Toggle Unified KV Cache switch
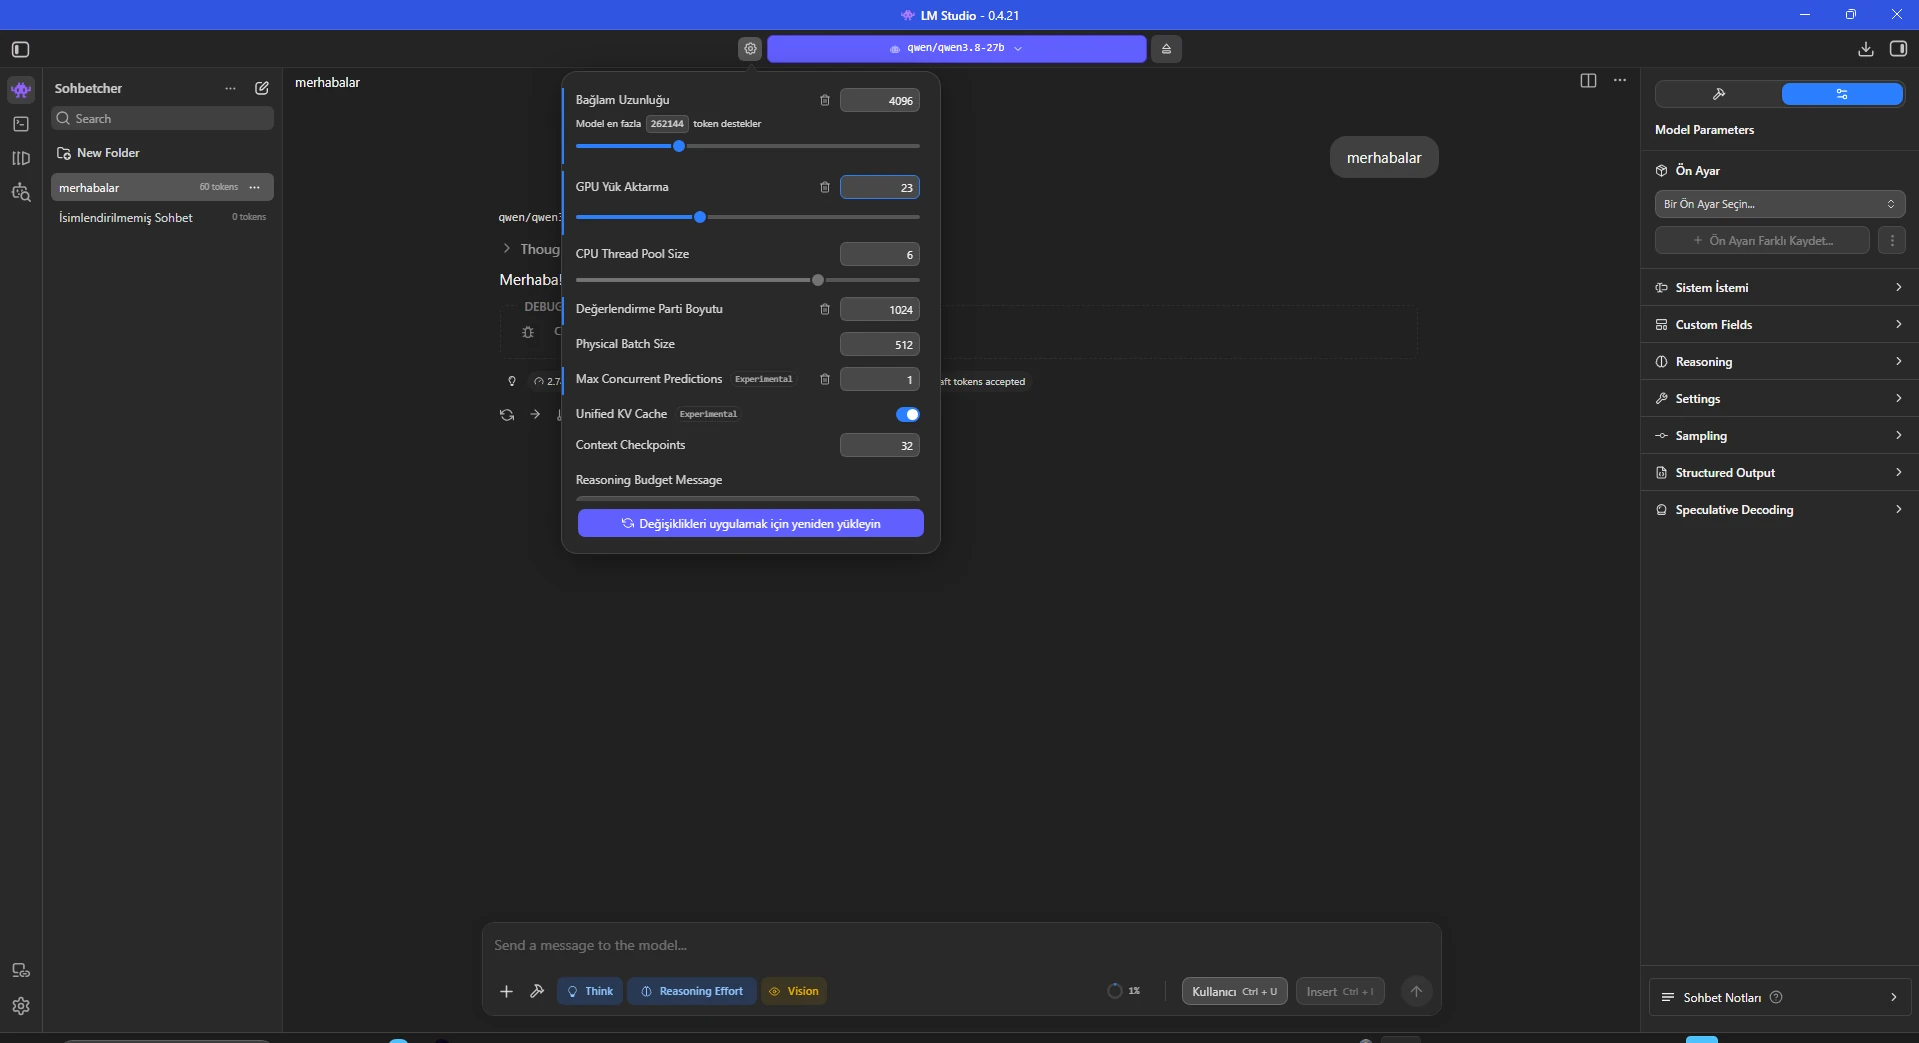Image resolution: width=1919 pixels, height=1043 pixels. coord(908,414)
